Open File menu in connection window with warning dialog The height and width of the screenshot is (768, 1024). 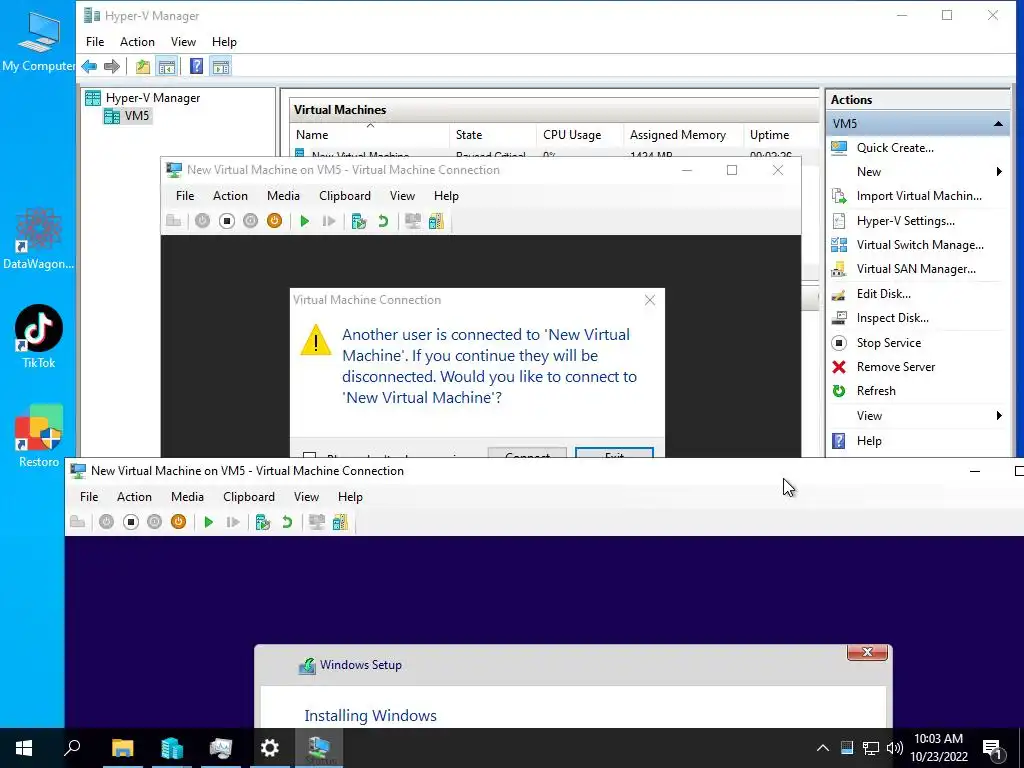(185, 196)
